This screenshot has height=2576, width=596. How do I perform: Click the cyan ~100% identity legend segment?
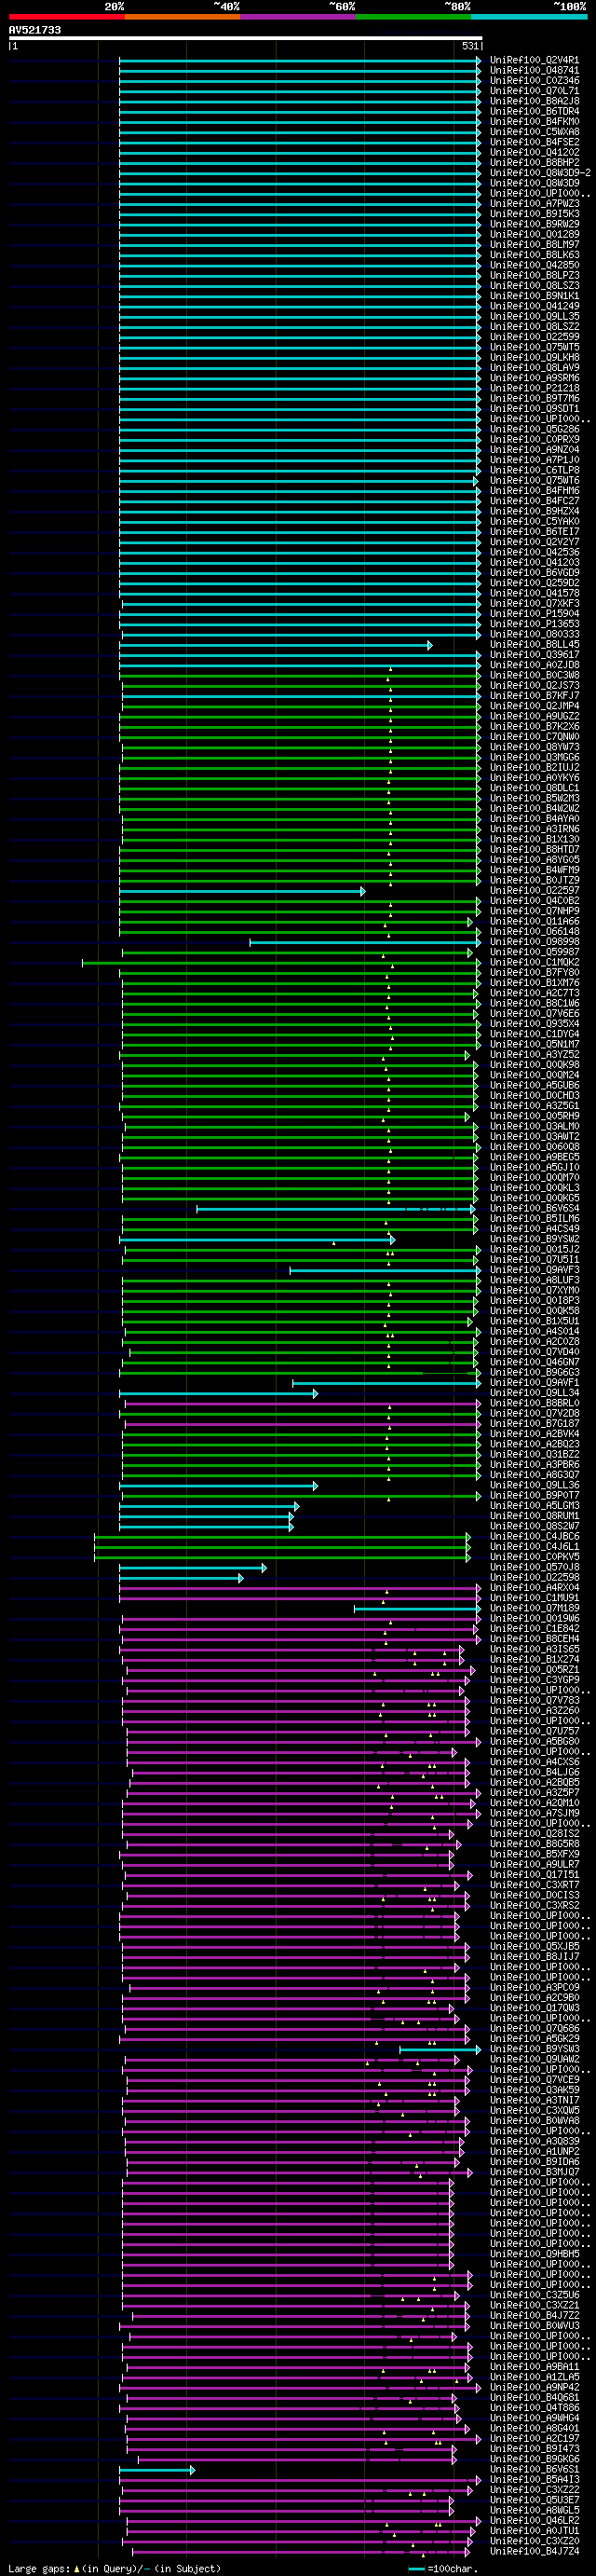[x=529, y=16]
